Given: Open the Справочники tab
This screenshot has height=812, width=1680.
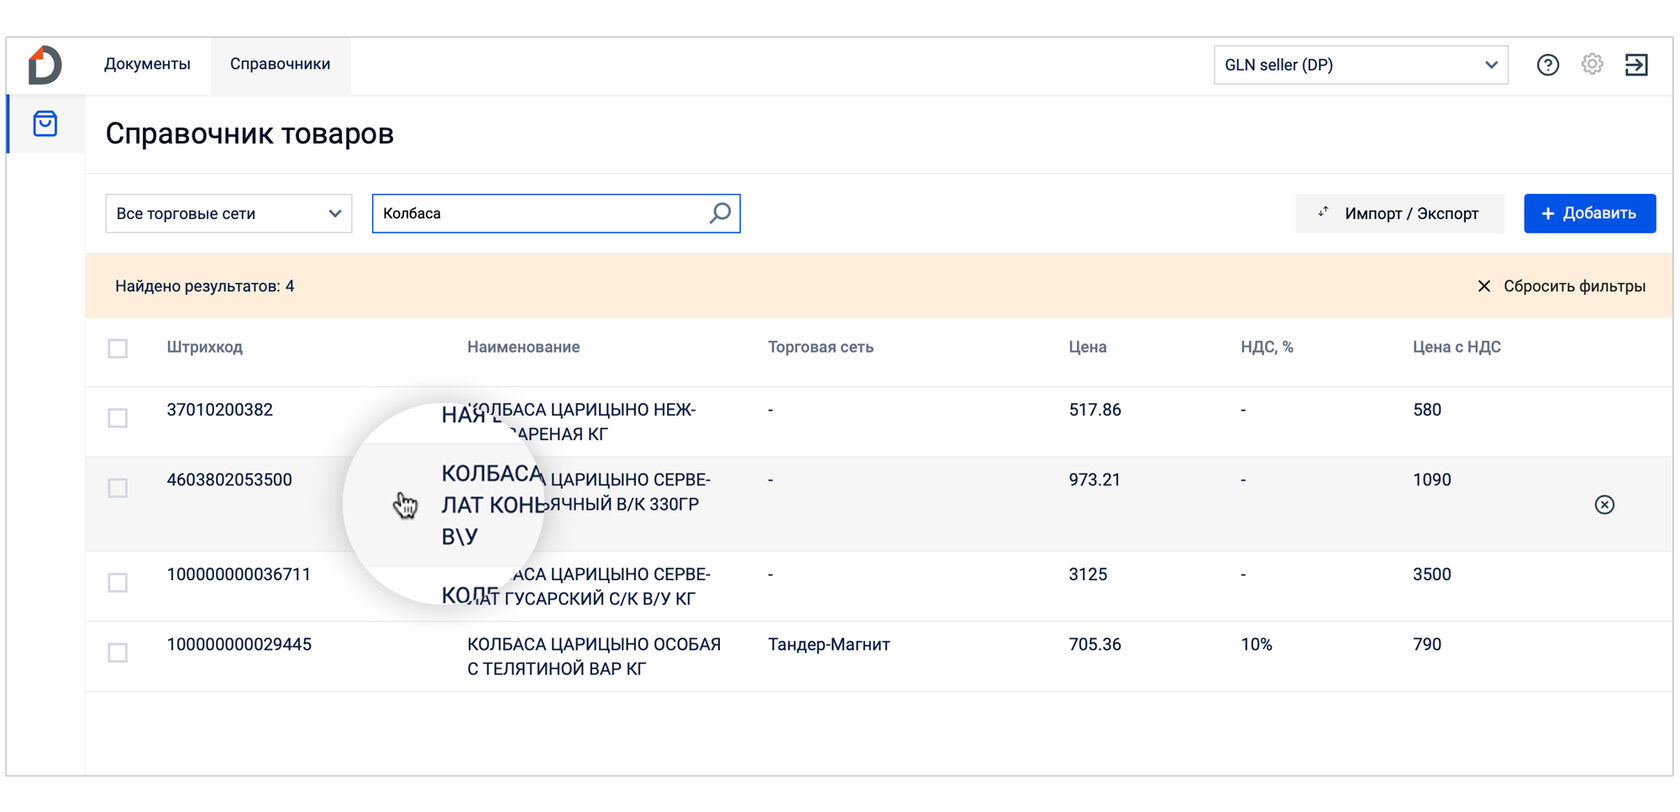Looking at the screenshot, I should 280,64.
